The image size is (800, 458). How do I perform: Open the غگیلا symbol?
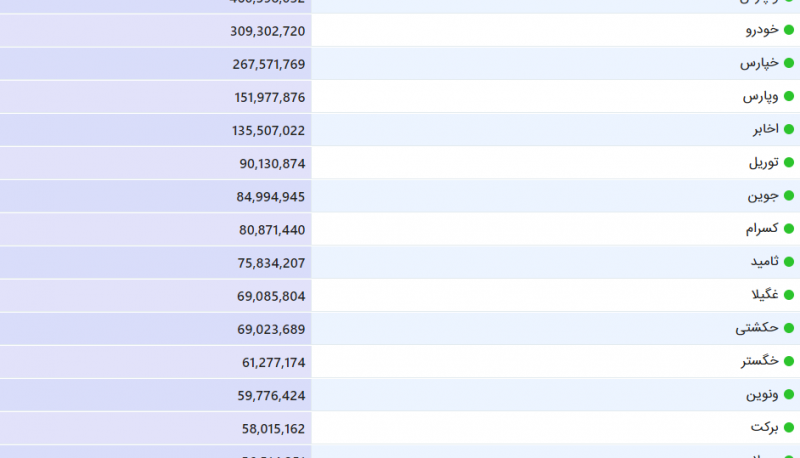[x=765, y=294]
